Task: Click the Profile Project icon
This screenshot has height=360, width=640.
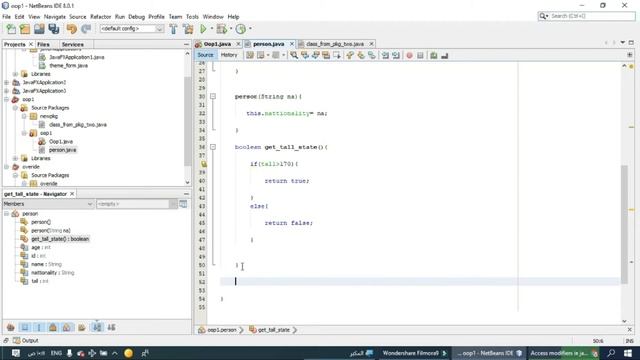Action: [241, 29]
